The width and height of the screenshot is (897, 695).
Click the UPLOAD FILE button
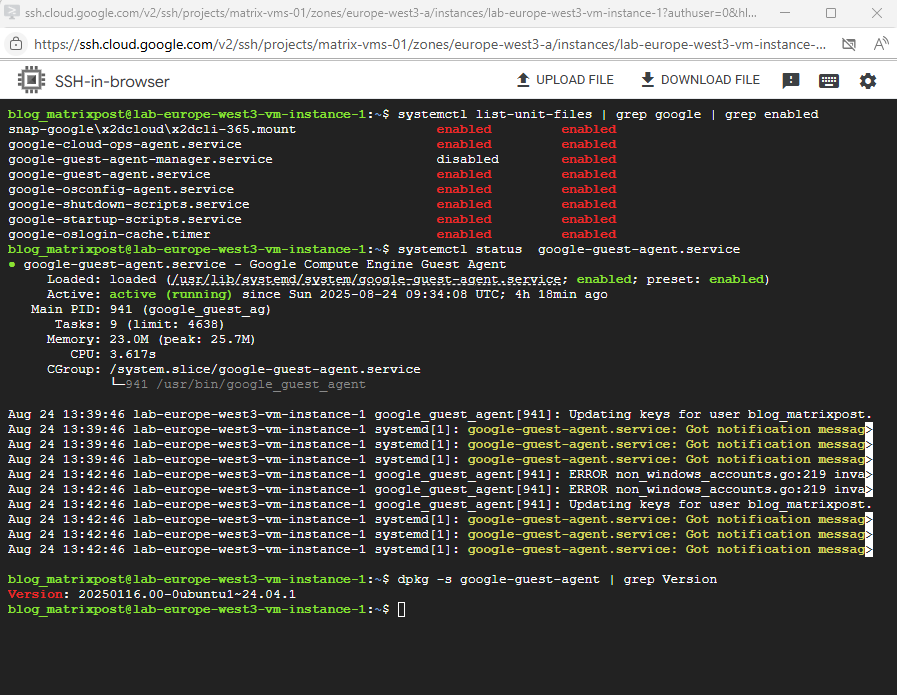click(x=565, y=80)
